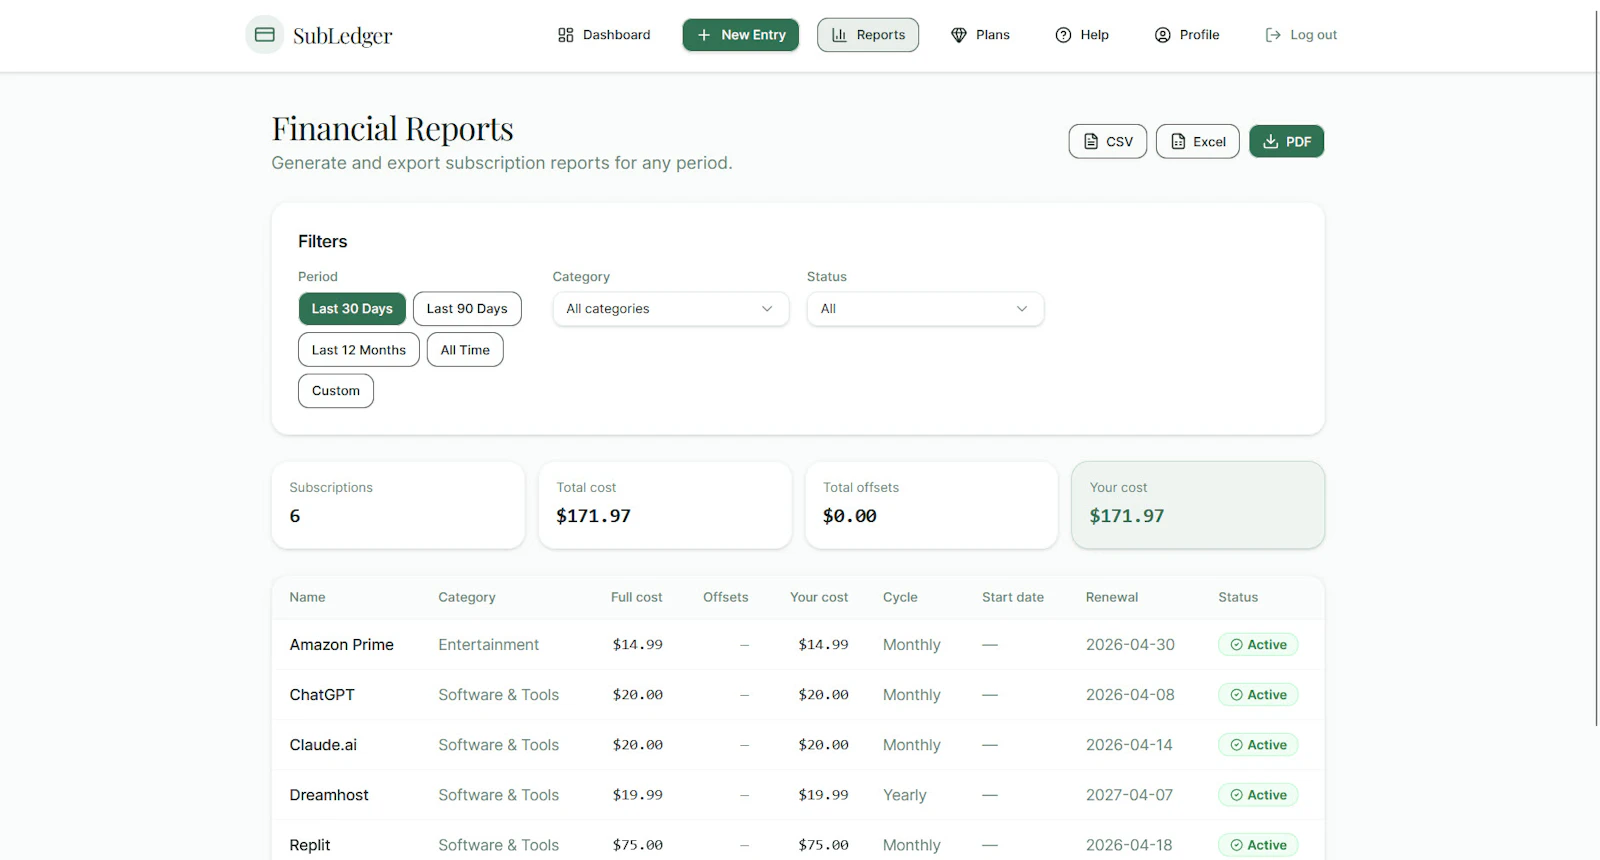1600x860 pixels.
Task: Click the Total offsets summary card
Action: 931,505
